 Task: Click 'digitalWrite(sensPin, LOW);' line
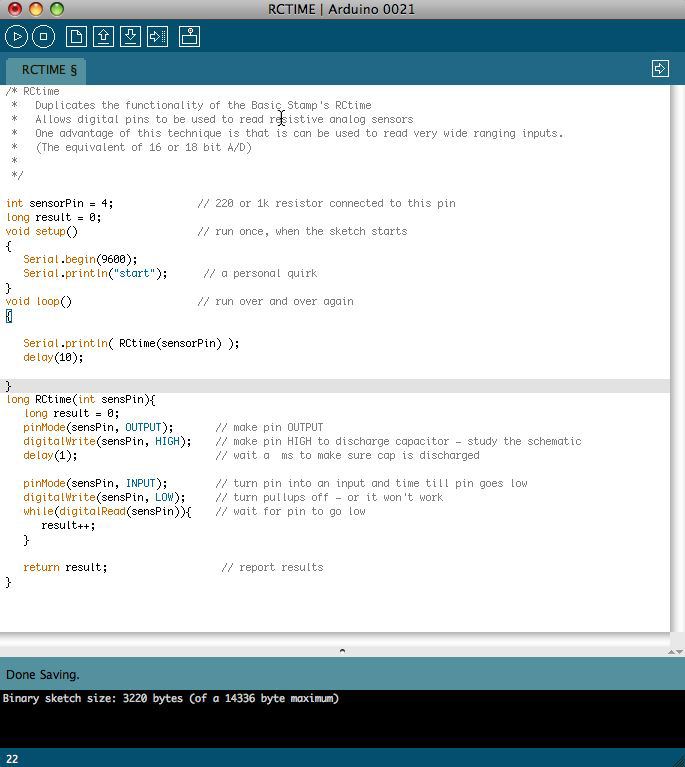[x=104, y=498]
